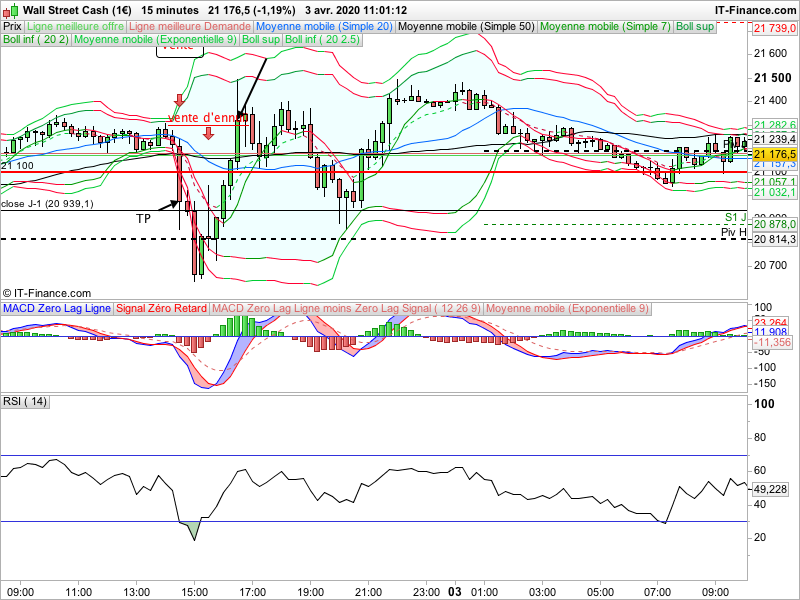Click the 21:00 time axis label

[x=368, y=592]
